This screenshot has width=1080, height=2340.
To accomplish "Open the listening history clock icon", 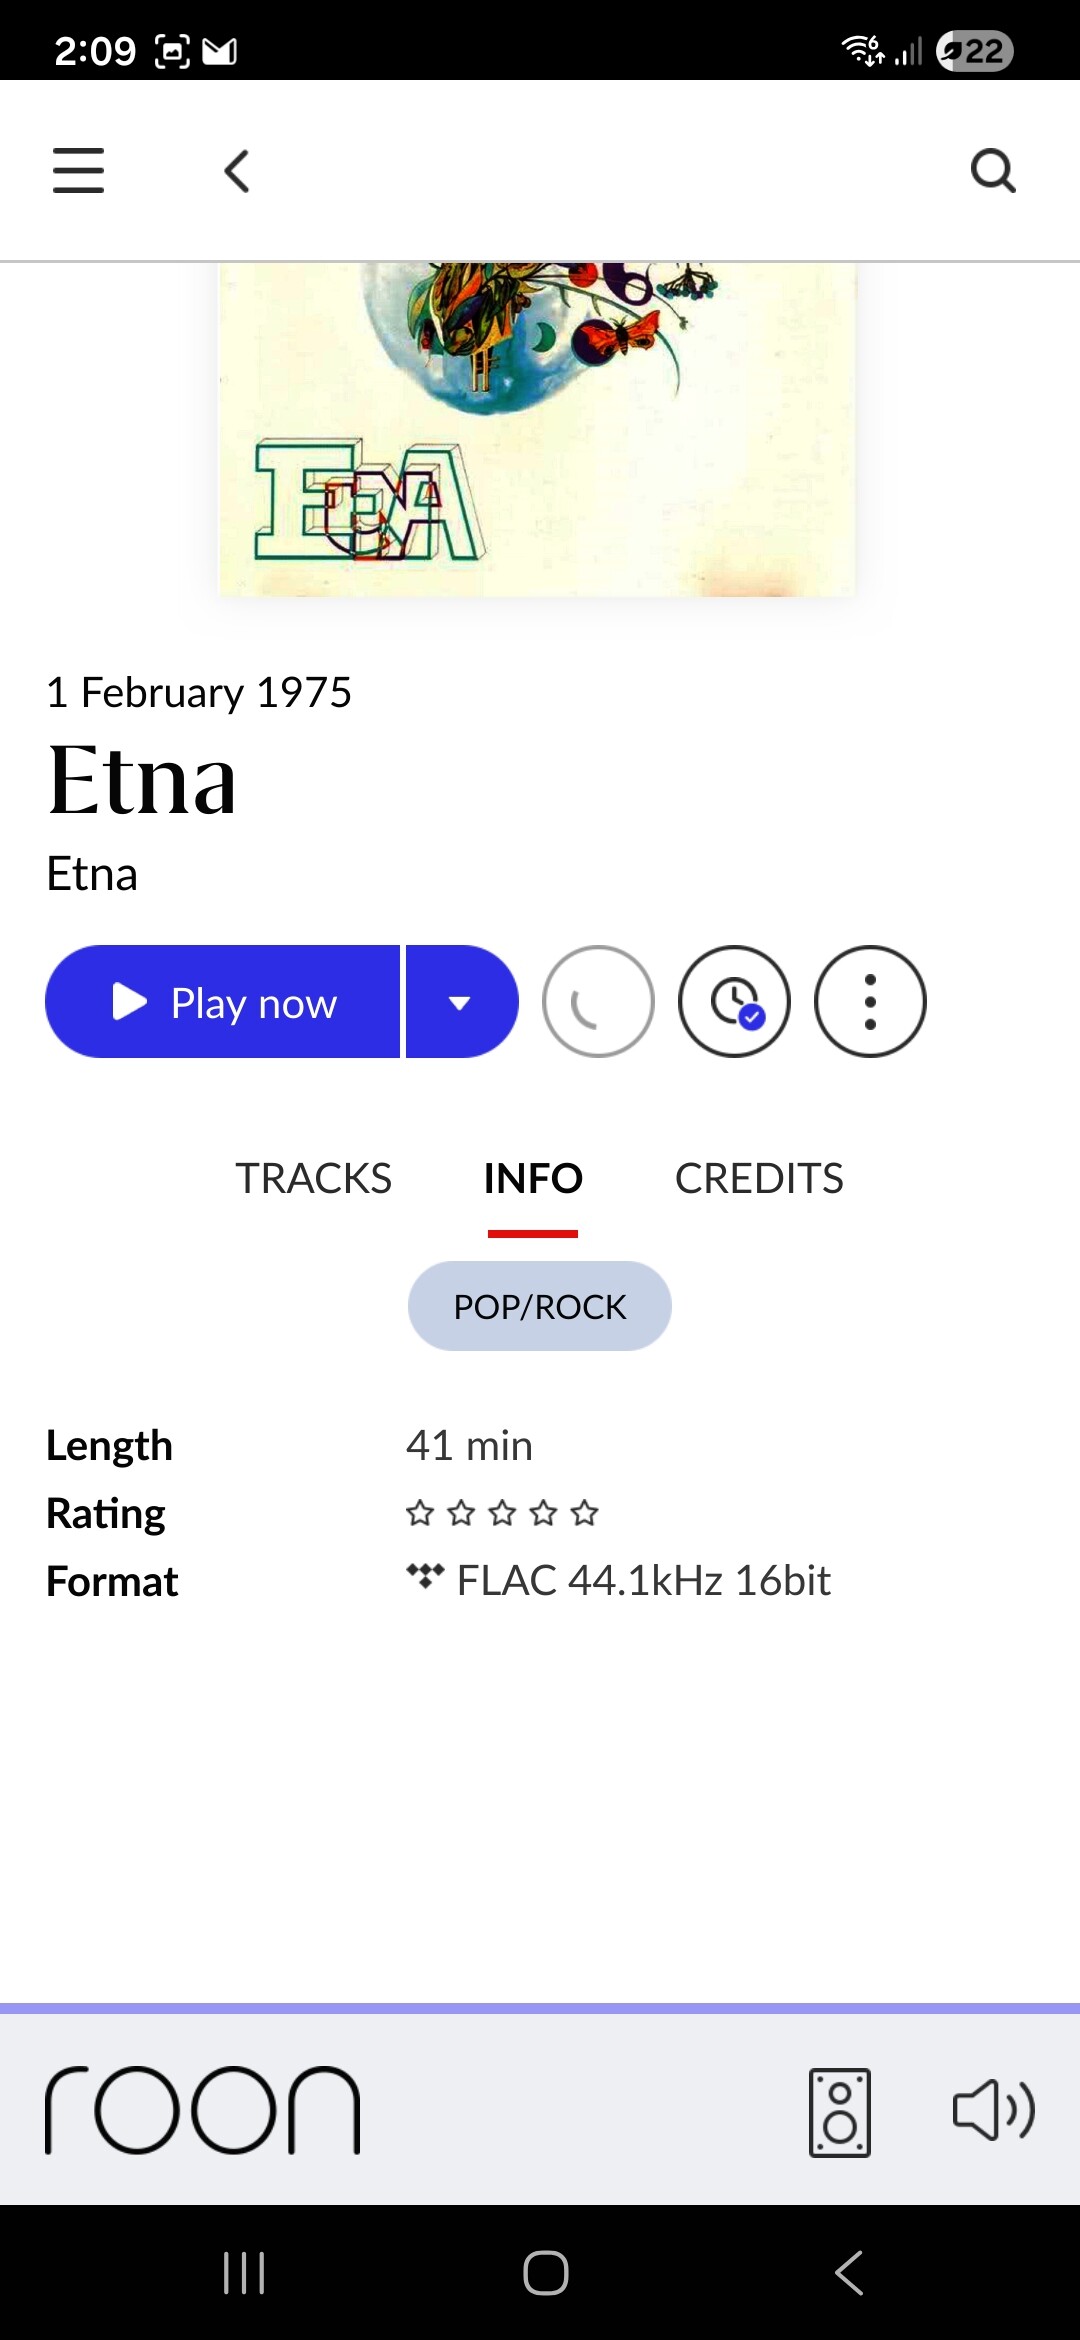I will pos(734,1001).
